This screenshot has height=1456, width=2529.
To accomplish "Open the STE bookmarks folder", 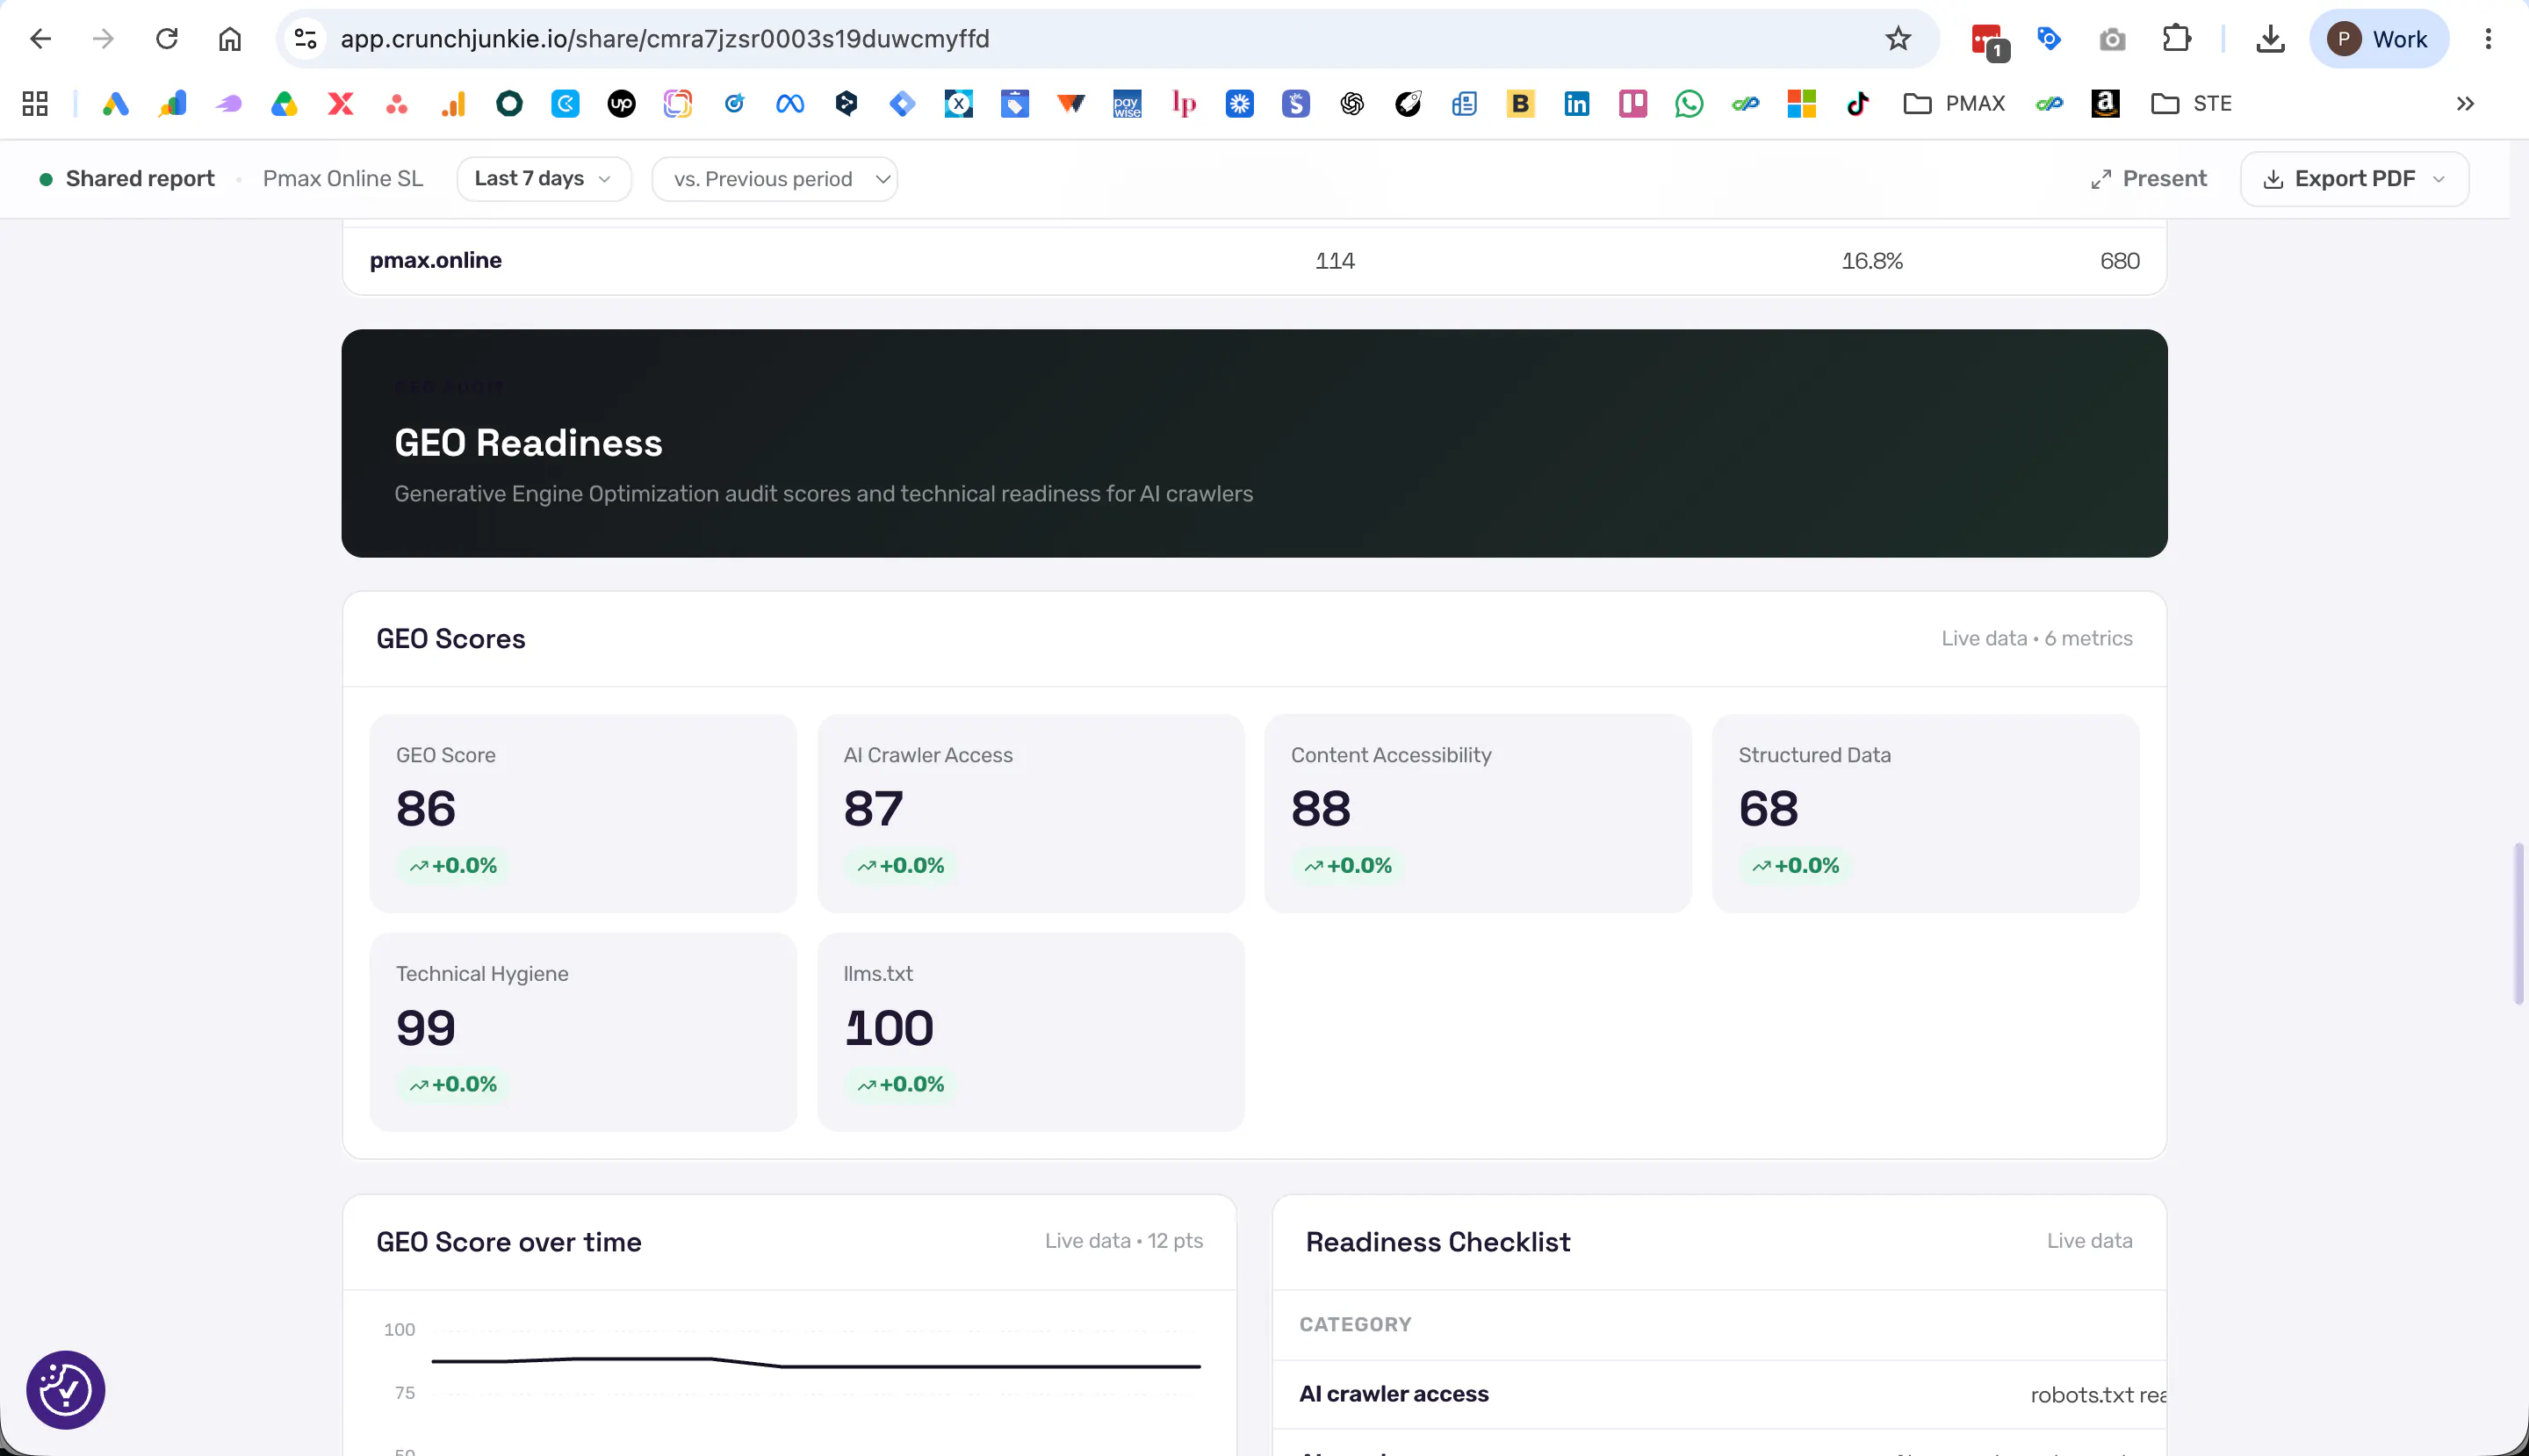I will point(2191,103).
